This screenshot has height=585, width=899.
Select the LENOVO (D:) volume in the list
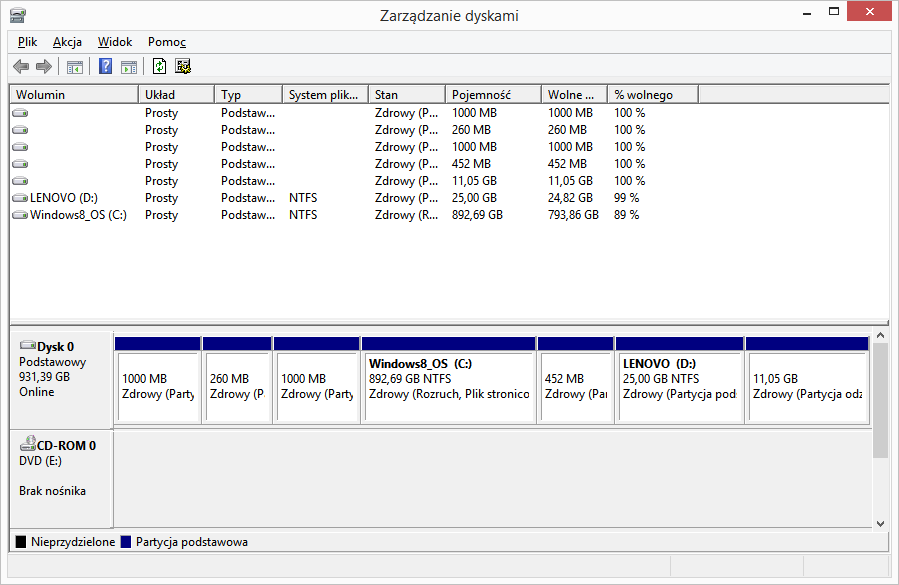63,198
